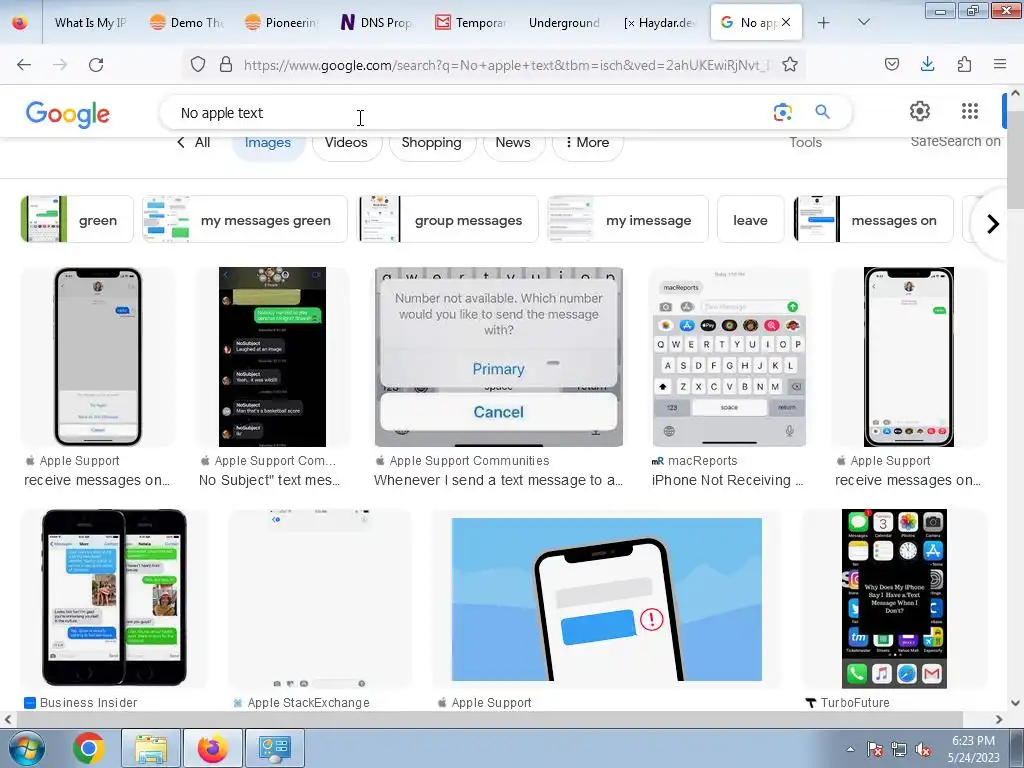Screen dimensions: 1024x768
Task: Show hidden system tray icons
Action: (x=850, y=749)
